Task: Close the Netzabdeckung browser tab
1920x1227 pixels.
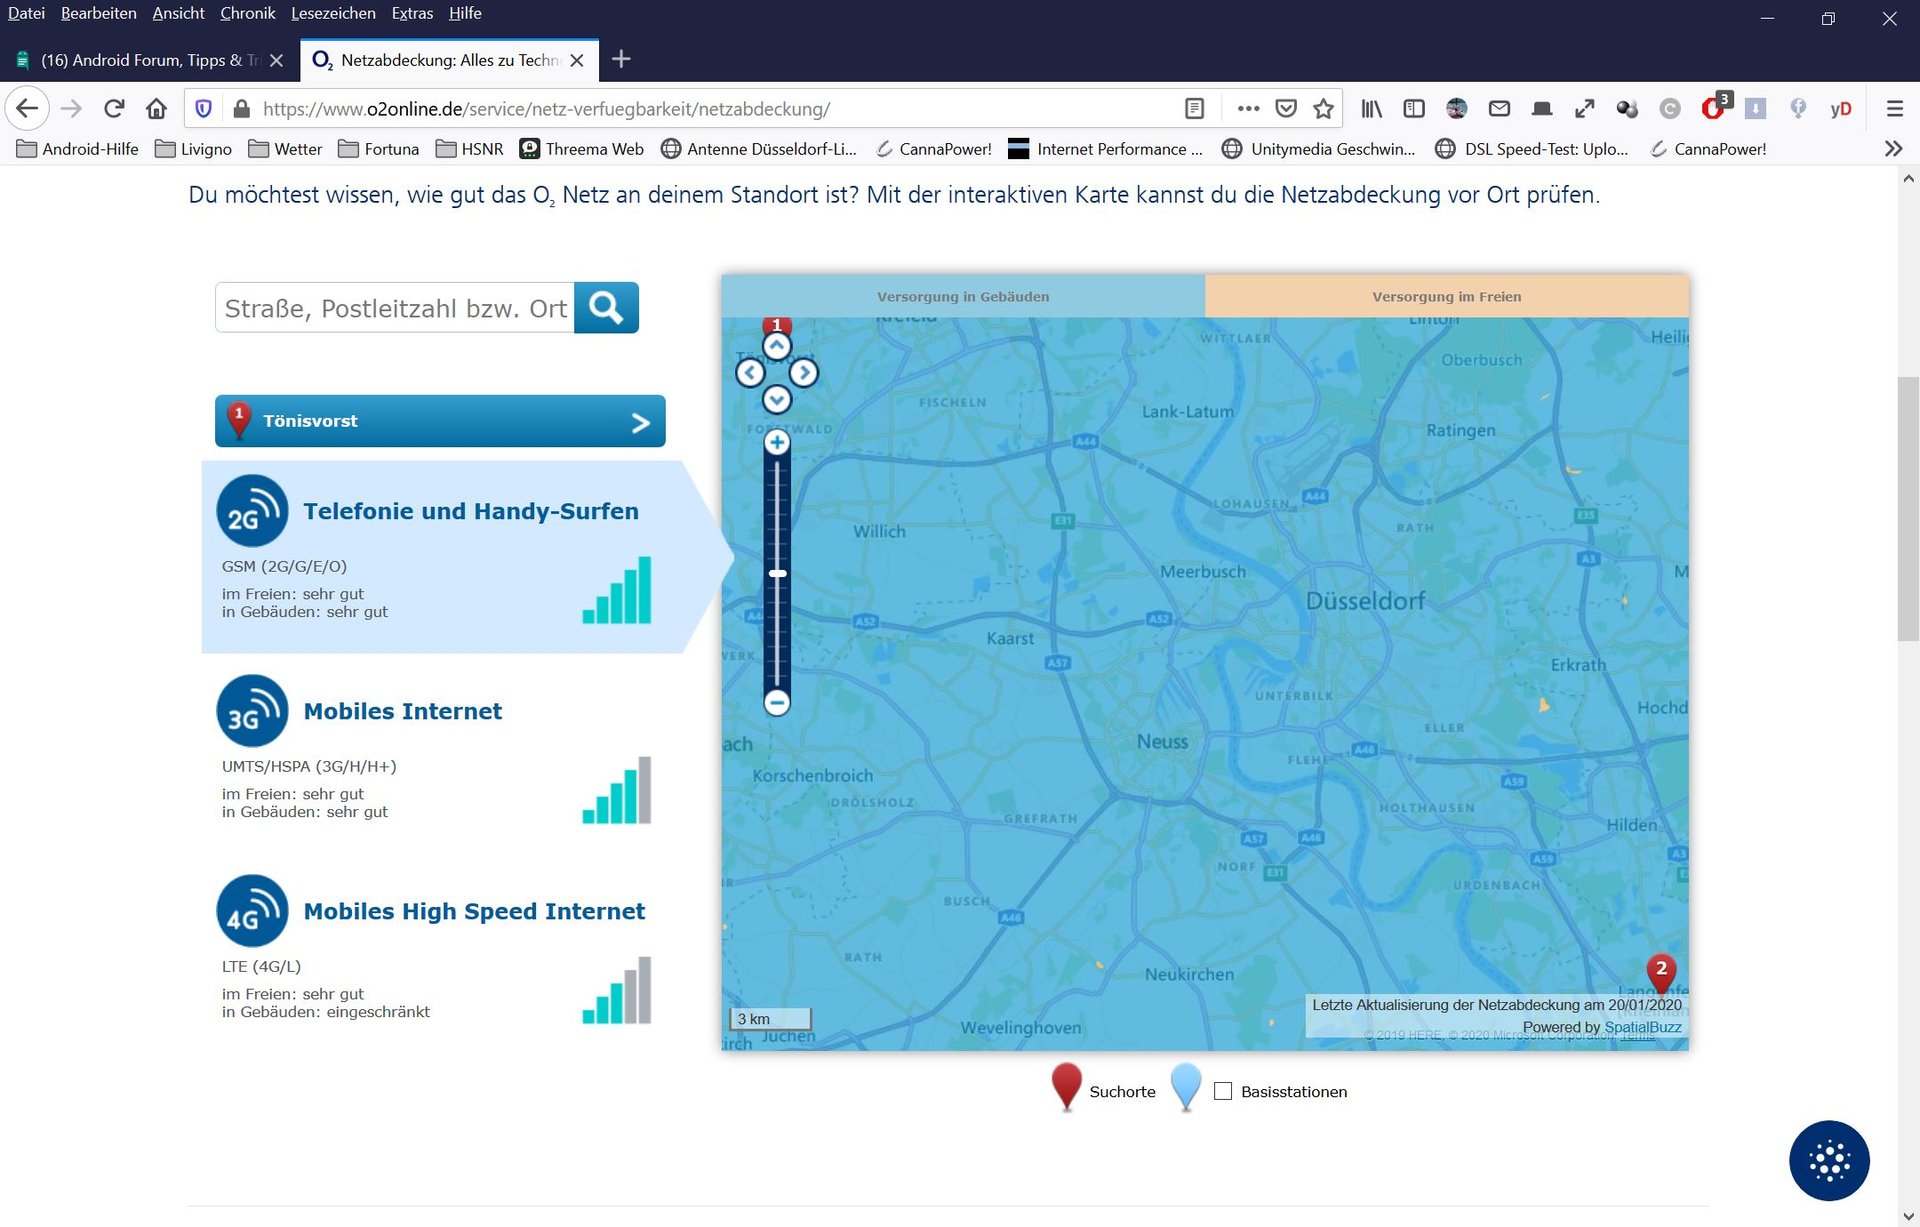Action: click(x=577, y=60)
